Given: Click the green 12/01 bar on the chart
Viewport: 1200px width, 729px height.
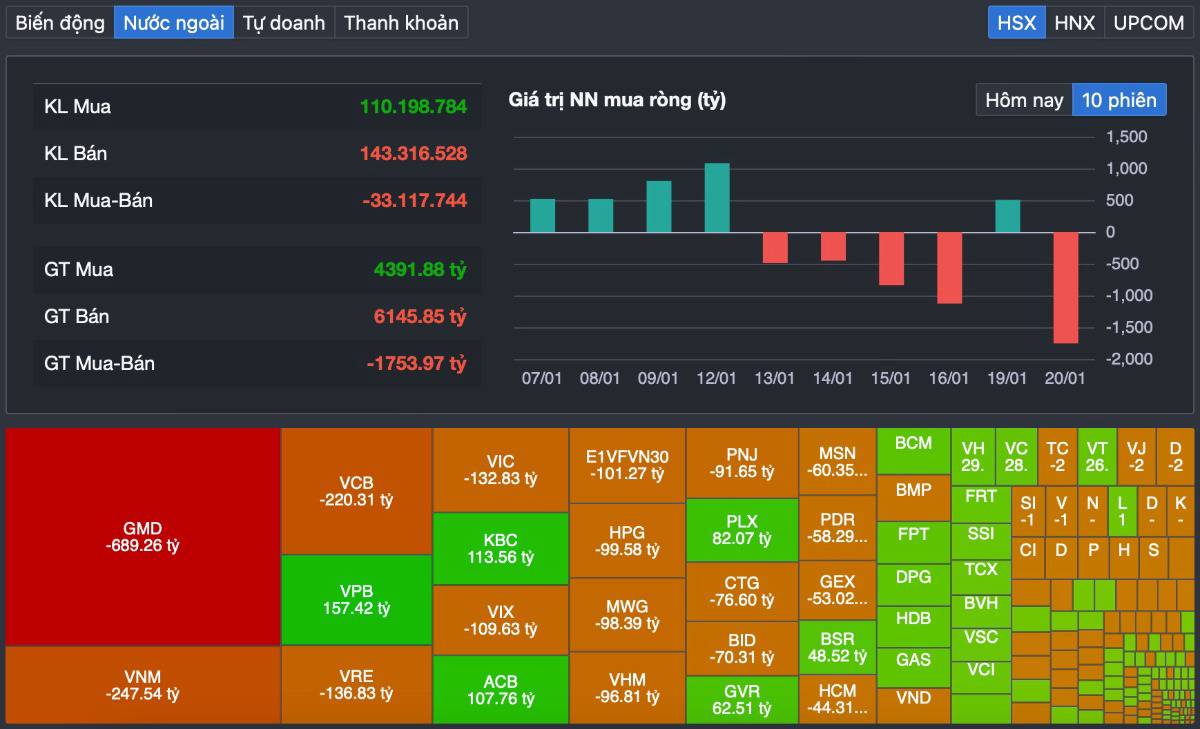Looking at the screenshot, I should [x=716, y=196].
